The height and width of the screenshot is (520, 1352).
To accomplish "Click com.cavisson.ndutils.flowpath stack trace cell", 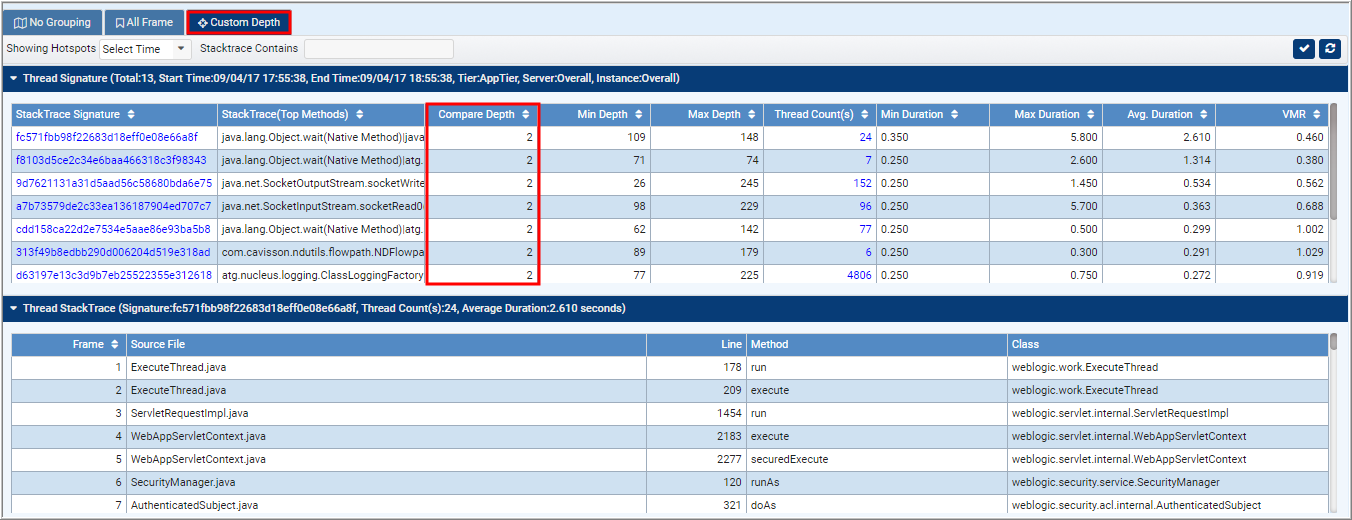I will (x=322, y=252).
